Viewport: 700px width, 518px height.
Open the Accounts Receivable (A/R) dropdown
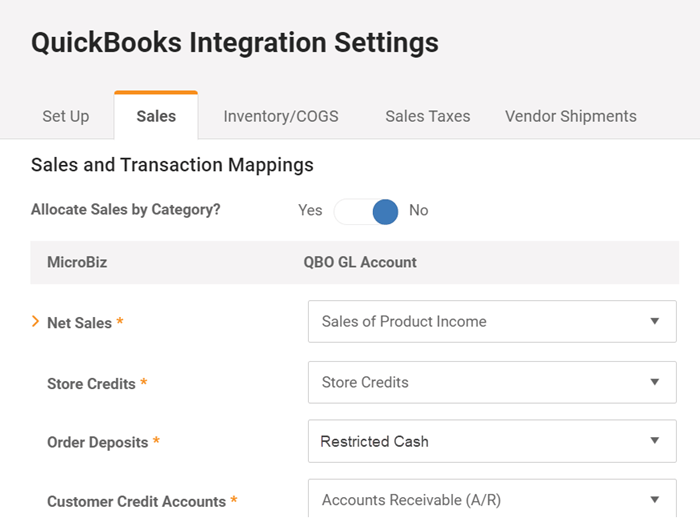point(492,499)
